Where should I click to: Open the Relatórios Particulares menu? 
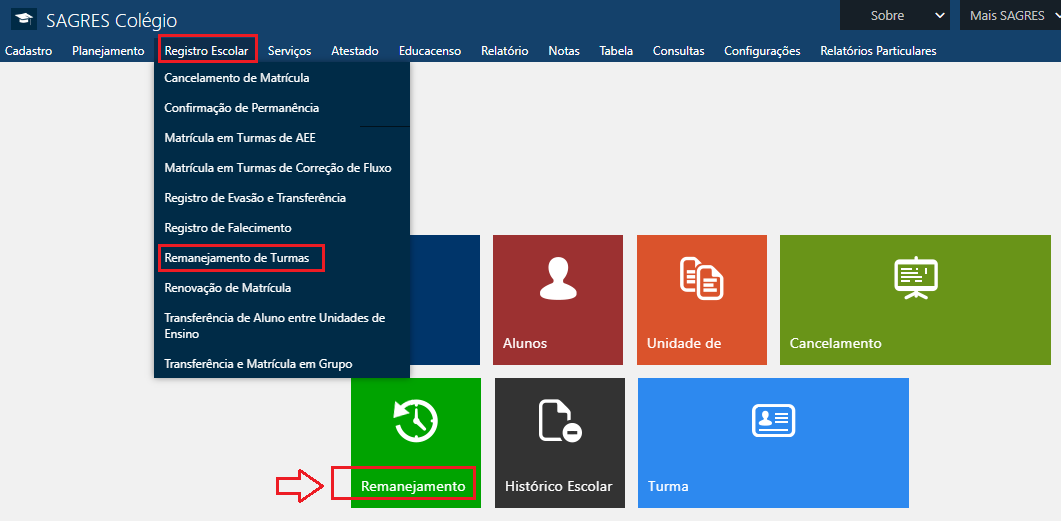click(x=878, y=51)
